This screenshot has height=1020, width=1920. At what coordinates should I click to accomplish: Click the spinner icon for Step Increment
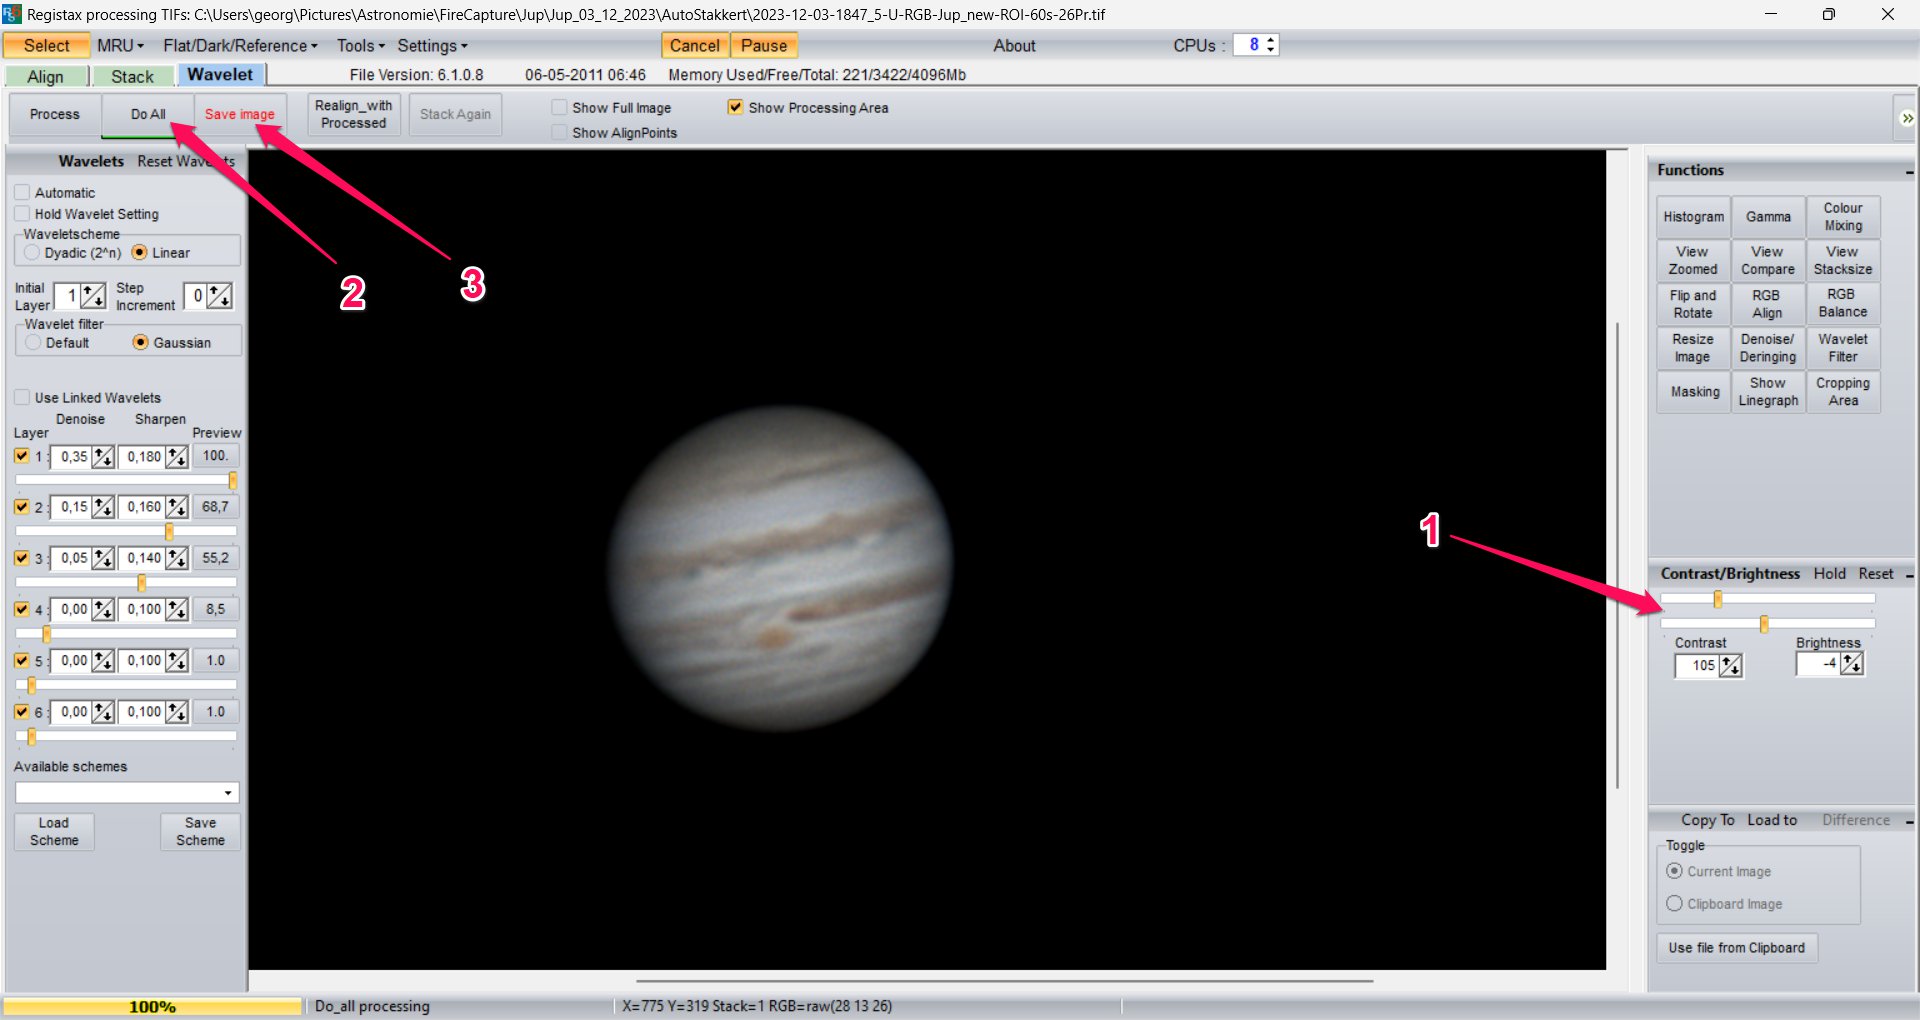click(219, 296)
